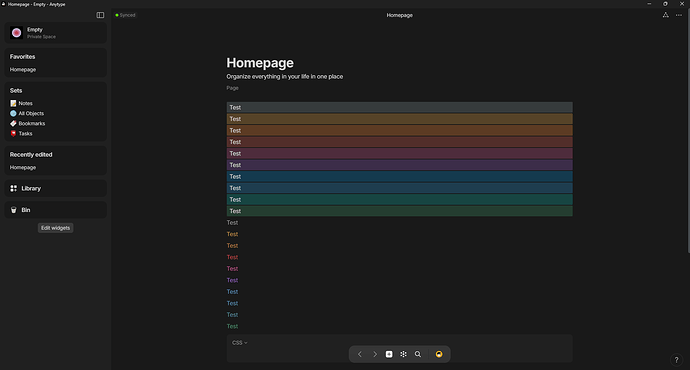Image resolution: width=690 pixels, height=370 pixels.
Task: Click the Bookmarks set icon
Action: (x=13, y=124)
